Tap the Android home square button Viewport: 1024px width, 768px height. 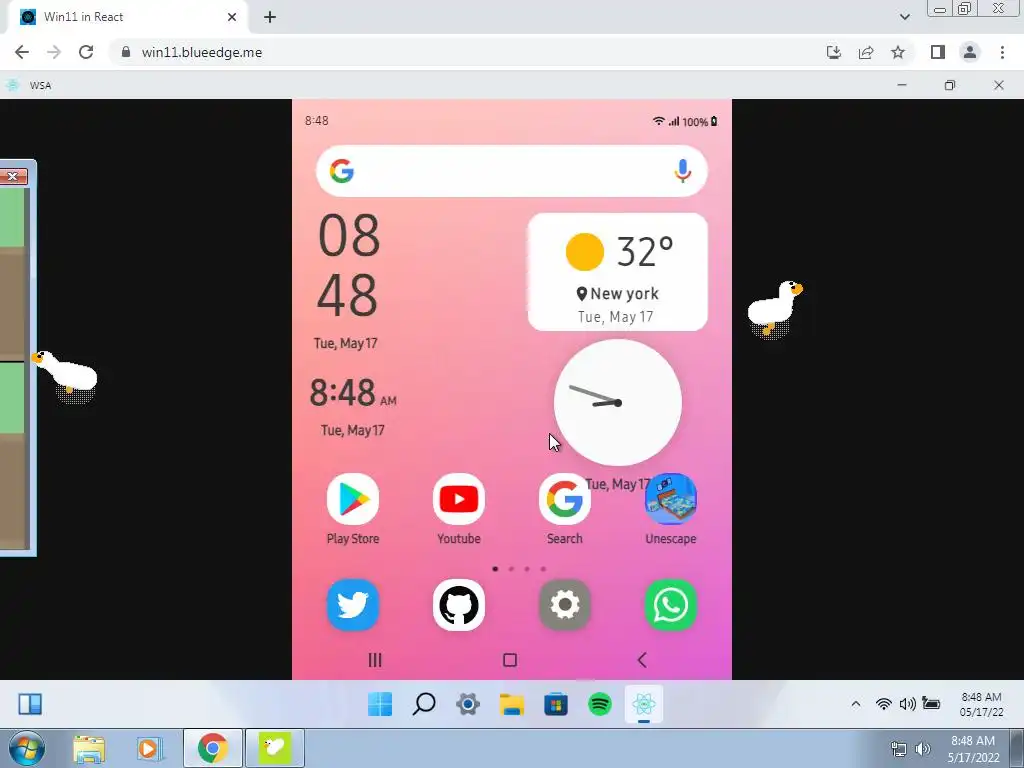510,660
